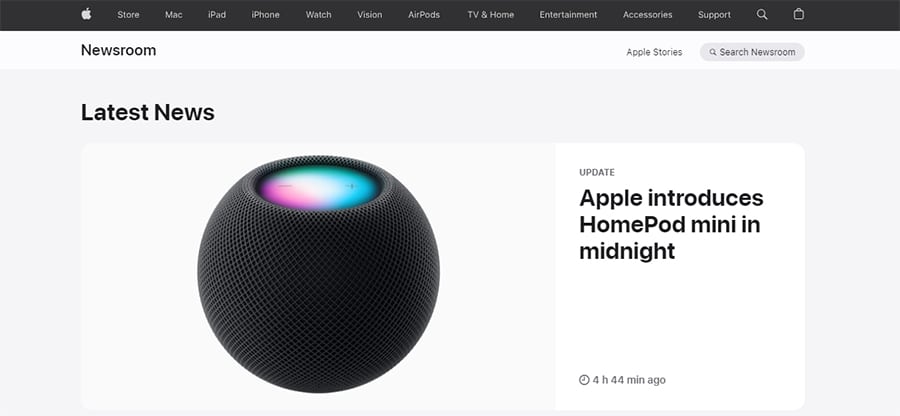900x416 pixels.
Task: Select iPhone in the navigation bar
Action: [265, 15]
